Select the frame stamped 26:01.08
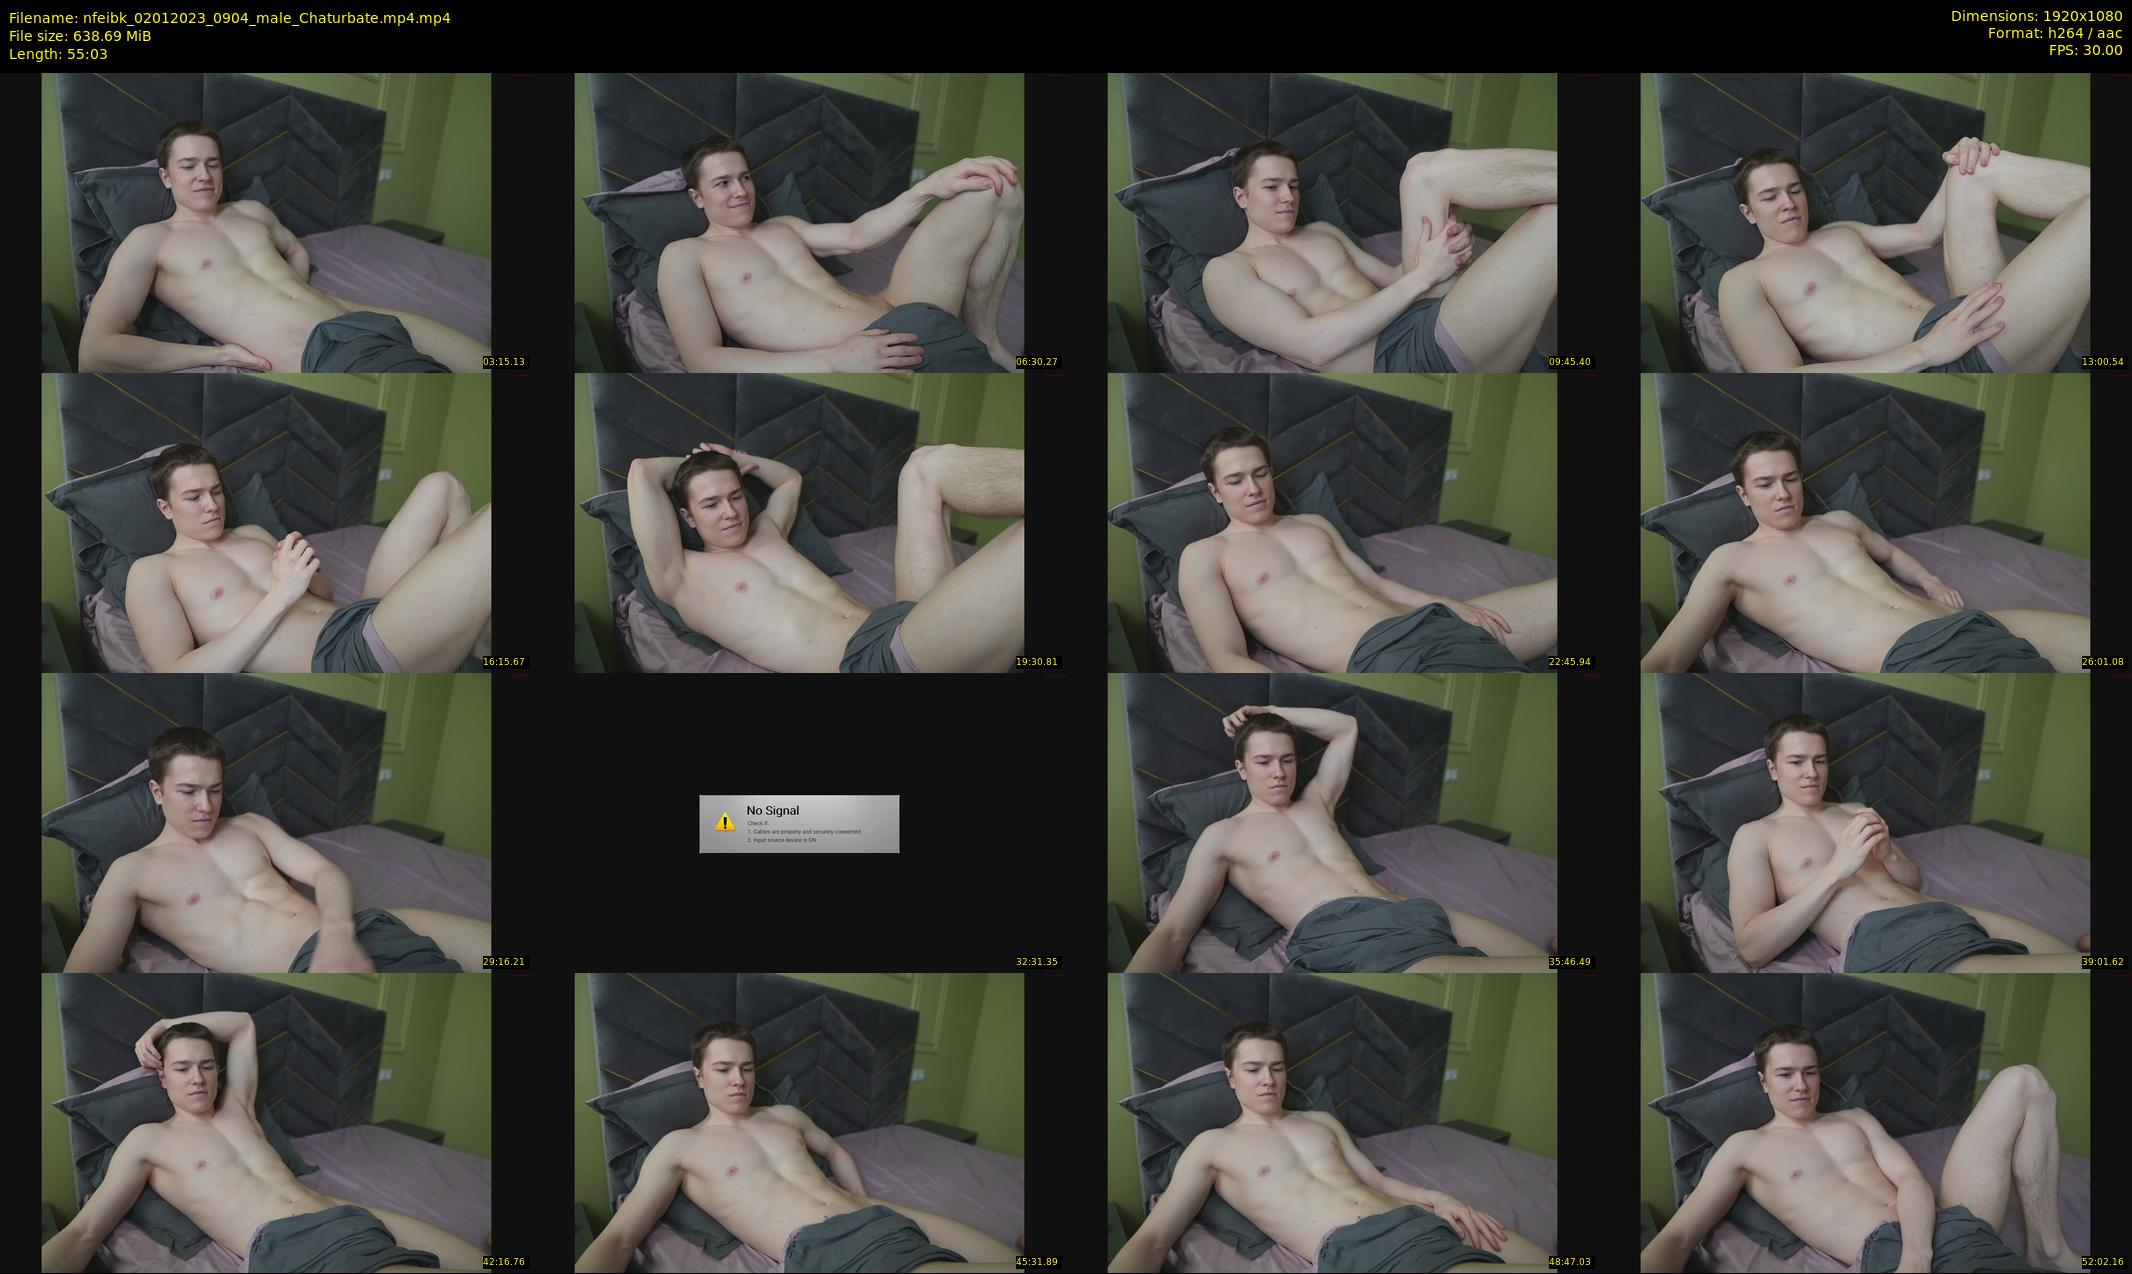Screen dimensions: 2132x1274 (1865, 522)
